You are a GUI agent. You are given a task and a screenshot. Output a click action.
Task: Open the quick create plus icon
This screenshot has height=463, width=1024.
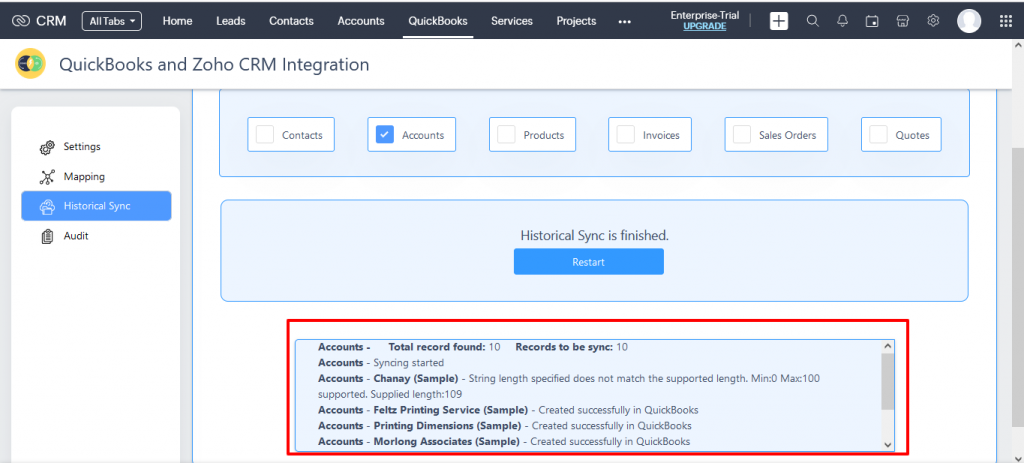click(778, 21)
